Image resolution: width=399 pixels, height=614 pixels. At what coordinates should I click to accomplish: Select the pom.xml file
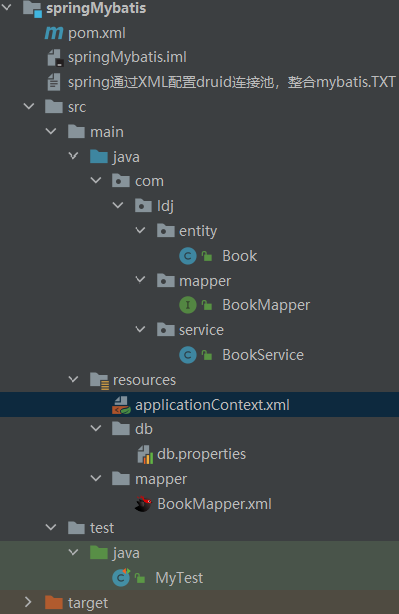coord(97,33)
